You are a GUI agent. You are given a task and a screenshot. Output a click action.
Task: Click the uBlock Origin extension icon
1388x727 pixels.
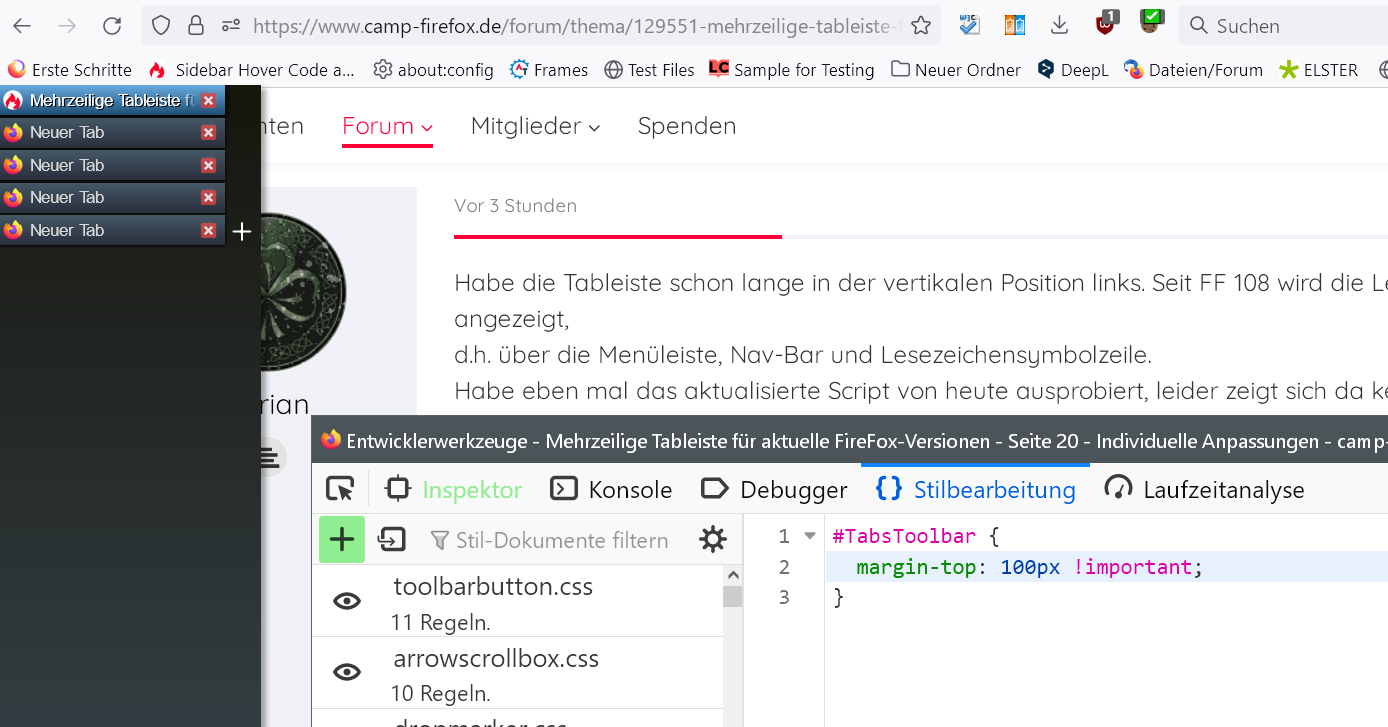1105,24
